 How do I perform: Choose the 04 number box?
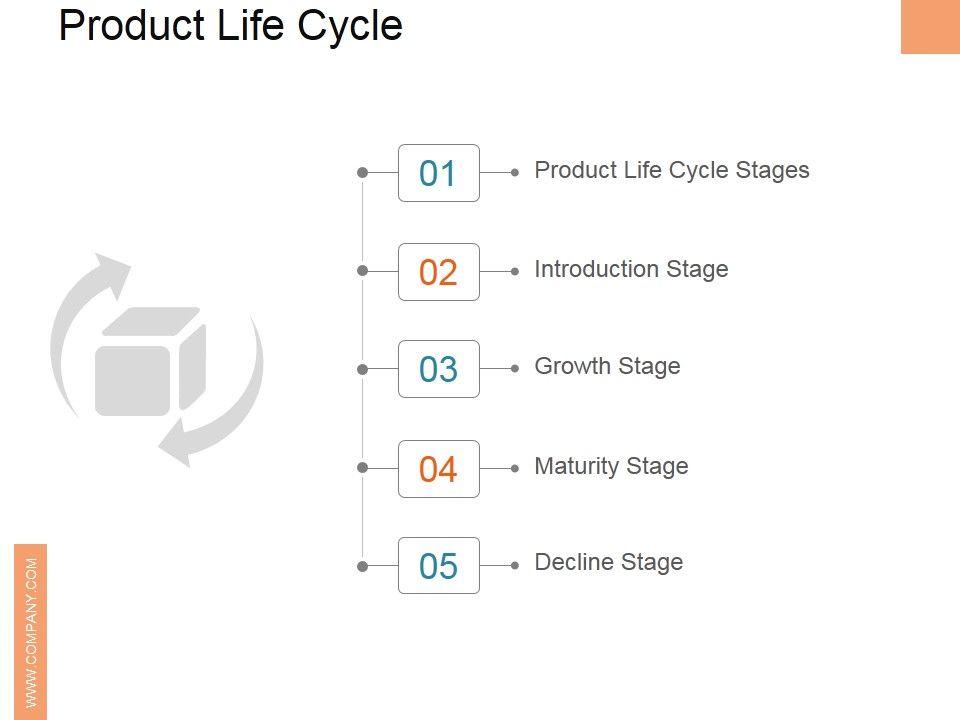point(439,469)
